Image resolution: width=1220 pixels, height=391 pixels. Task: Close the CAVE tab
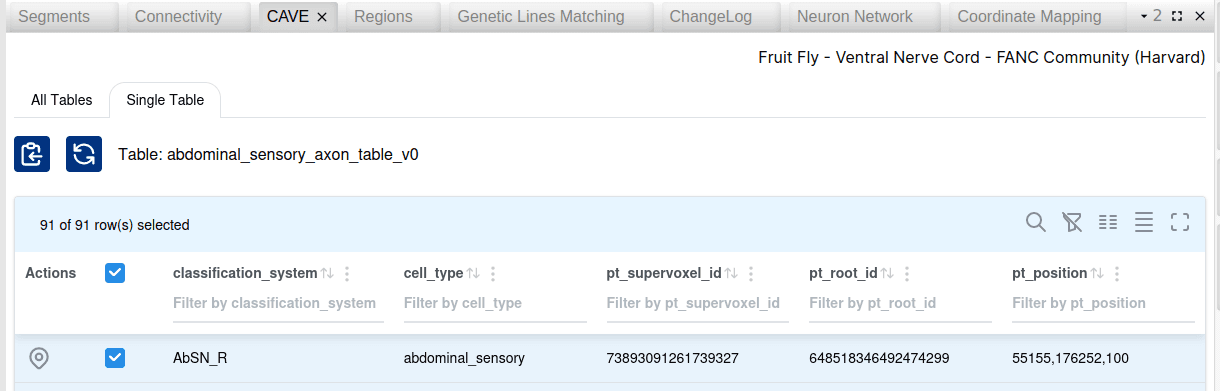(322, 17)
